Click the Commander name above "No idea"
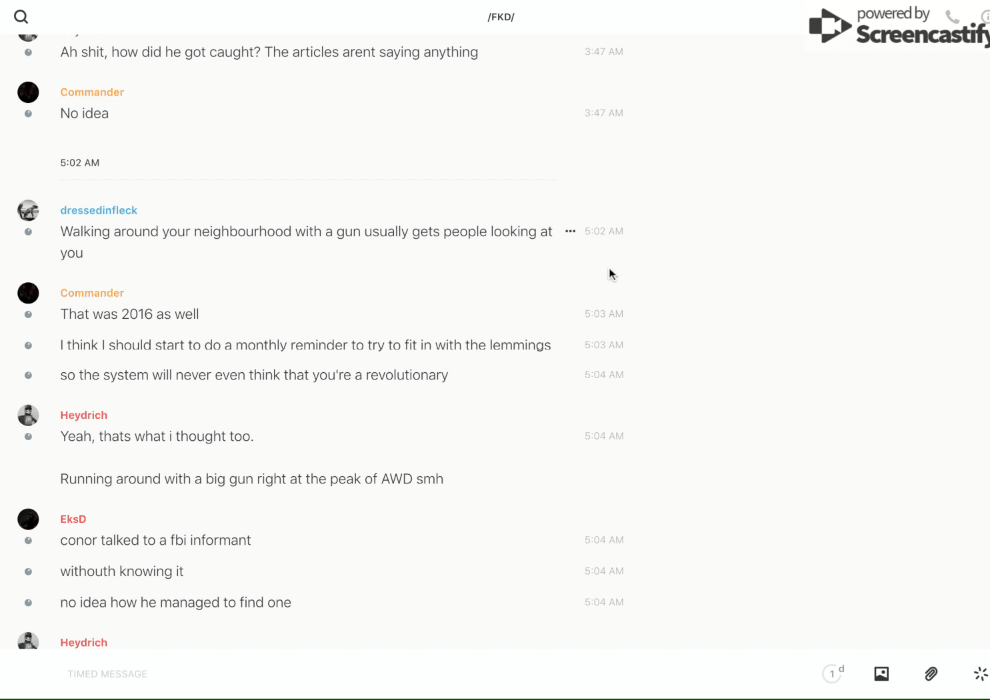The height and width of the screenshot is (700, 990). (x=92, y=92)
